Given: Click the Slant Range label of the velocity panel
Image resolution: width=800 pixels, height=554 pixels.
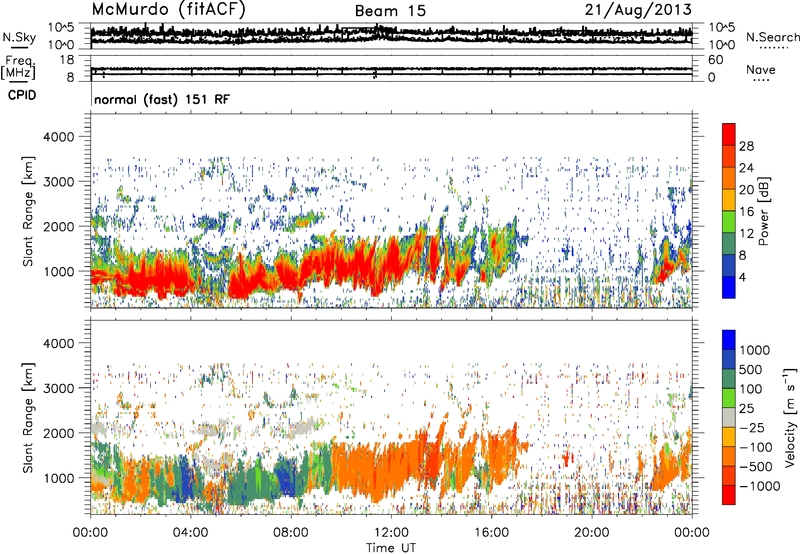Looking at the screenshot, I should [28, 418].
